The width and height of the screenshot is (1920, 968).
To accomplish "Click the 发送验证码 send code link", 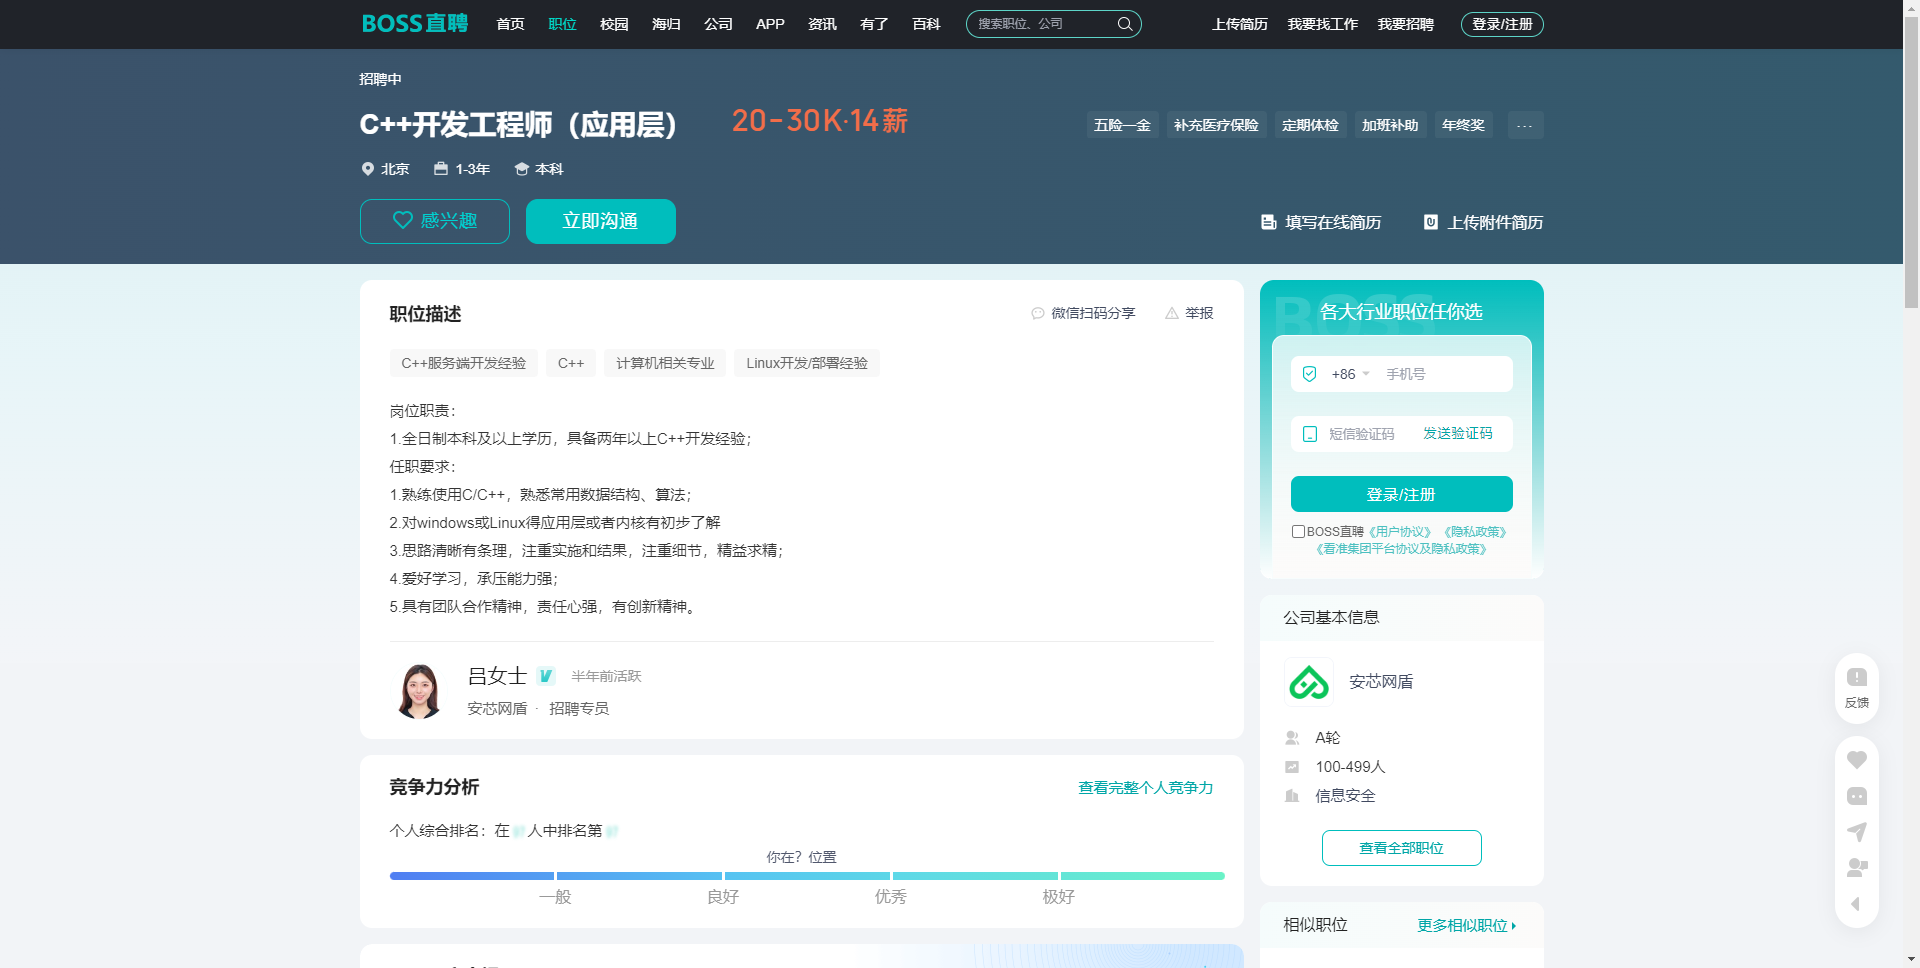I will click(x=1457, y=434).
